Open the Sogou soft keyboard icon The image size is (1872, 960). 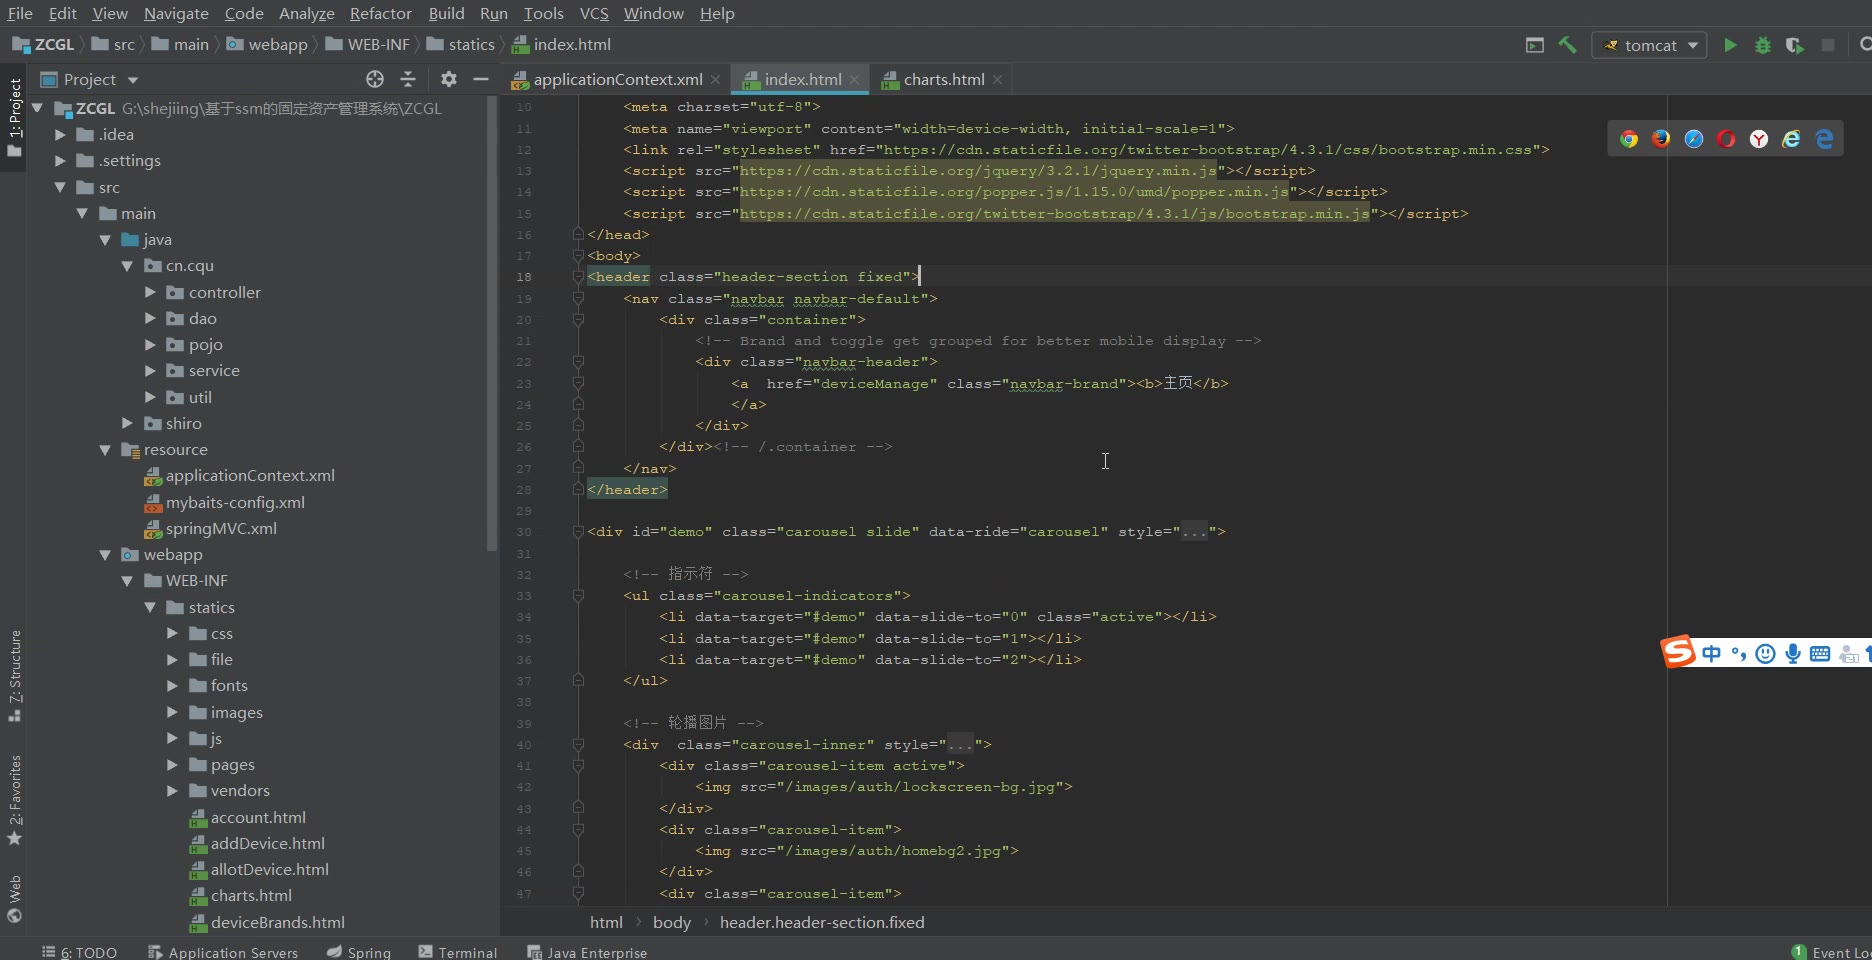pyautogui.click(x=1820, y=654)
